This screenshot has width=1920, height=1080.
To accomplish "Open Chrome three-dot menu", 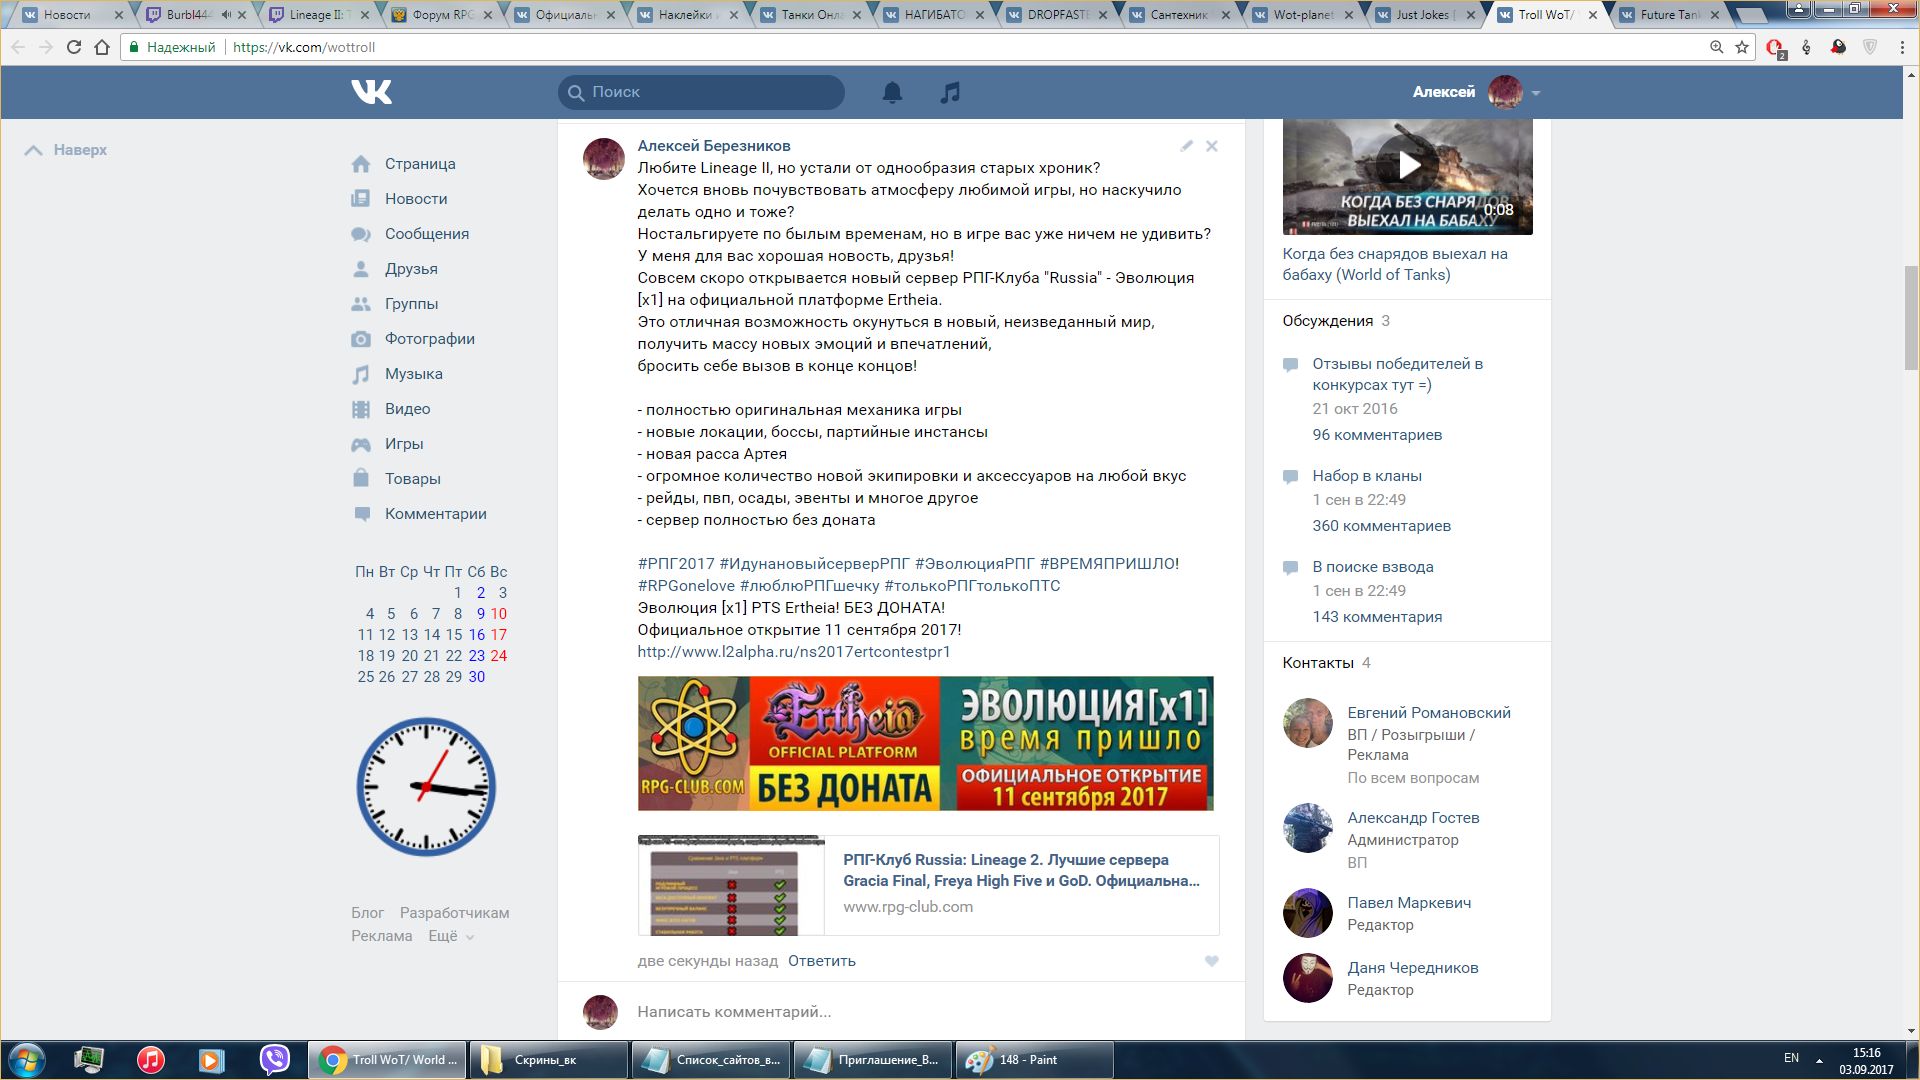I will [x=1902, y=47].
